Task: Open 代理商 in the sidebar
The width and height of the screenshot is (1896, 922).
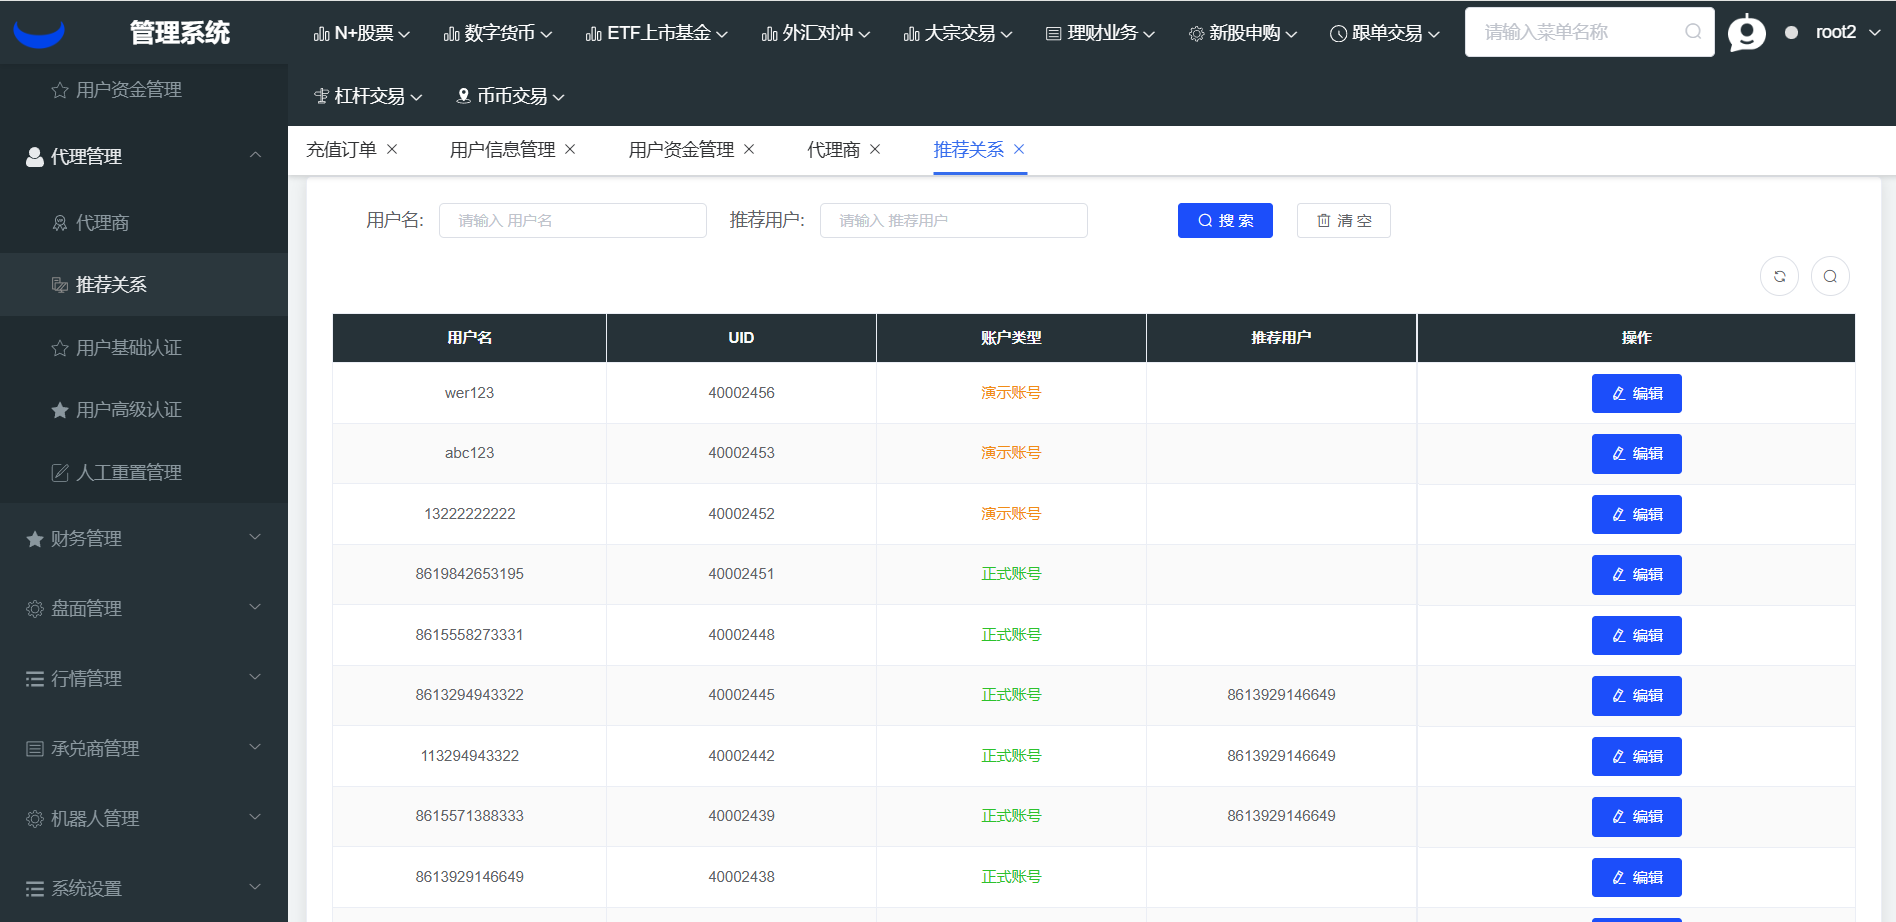Action: coord(144,222)
